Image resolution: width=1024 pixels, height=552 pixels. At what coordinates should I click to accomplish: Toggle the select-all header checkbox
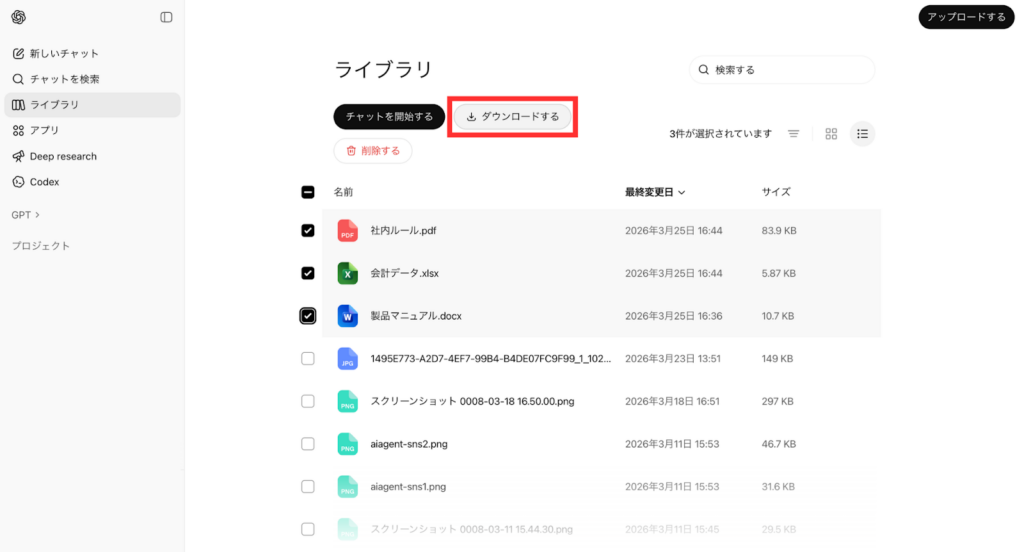point(308,192)
